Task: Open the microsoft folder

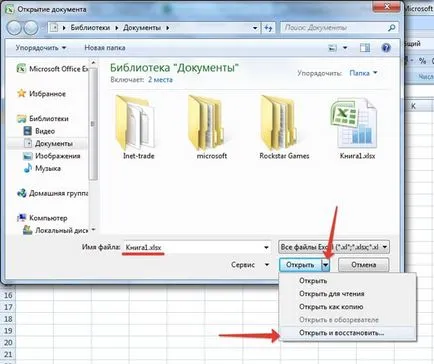Action: click(212, 127)
